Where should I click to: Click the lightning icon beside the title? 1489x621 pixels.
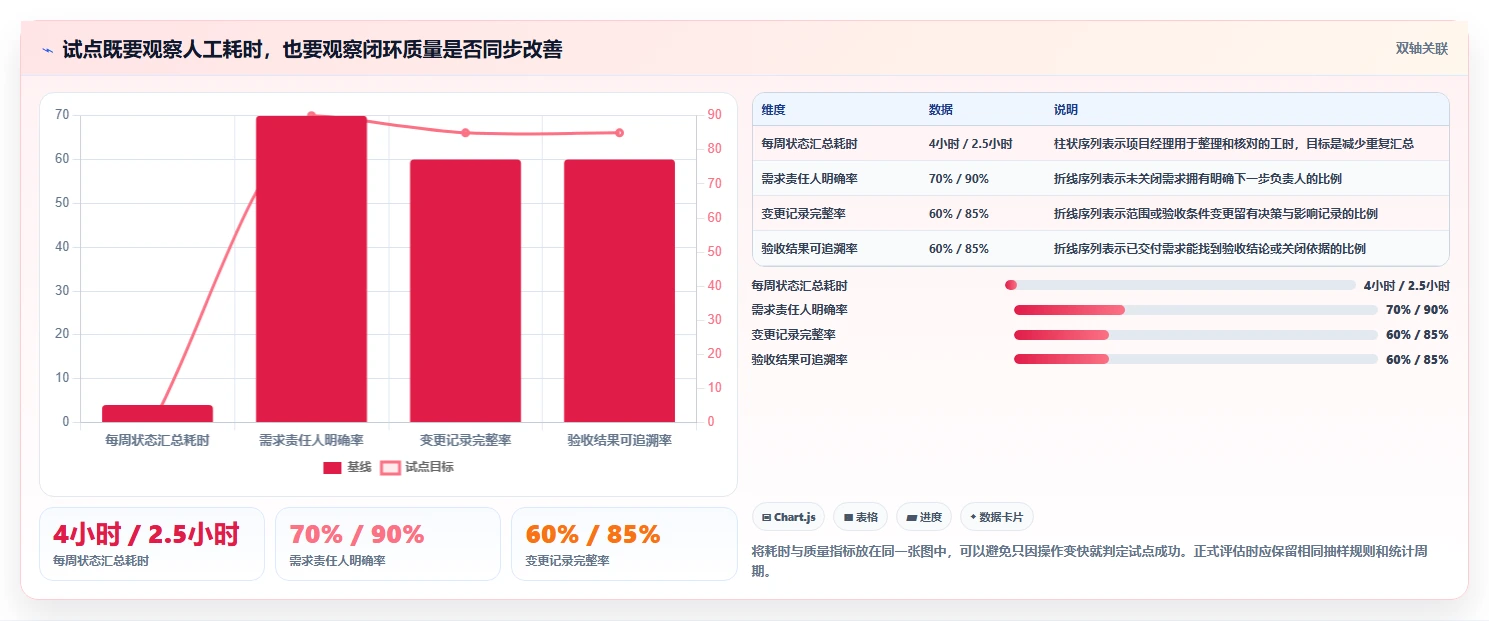click(x=47, y=50)
